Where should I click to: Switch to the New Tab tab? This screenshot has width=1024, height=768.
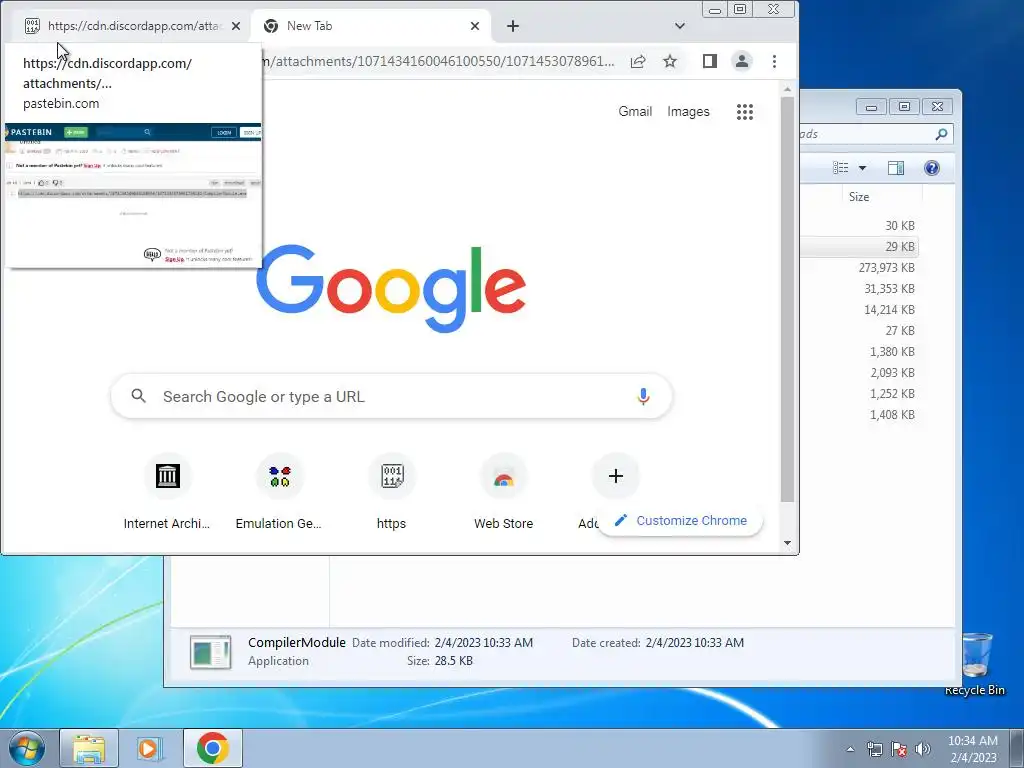(x=370, y=26)
